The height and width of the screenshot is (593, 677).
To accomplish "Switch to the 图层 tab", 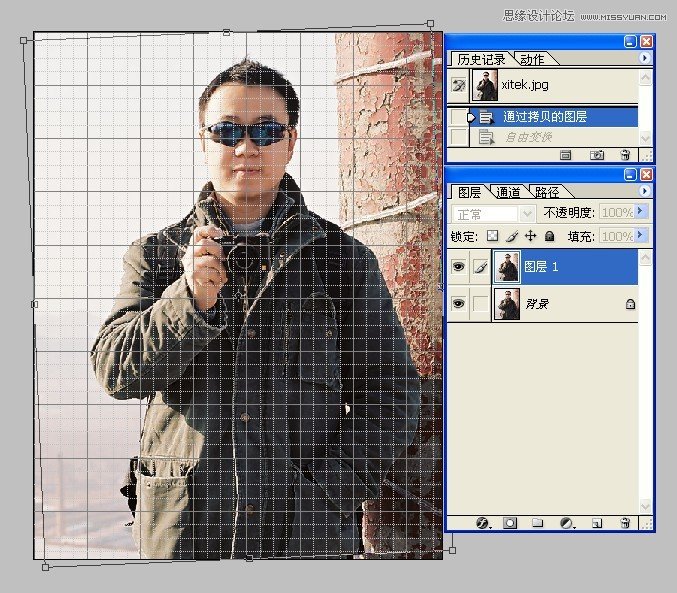I will (x=469, y=192).
